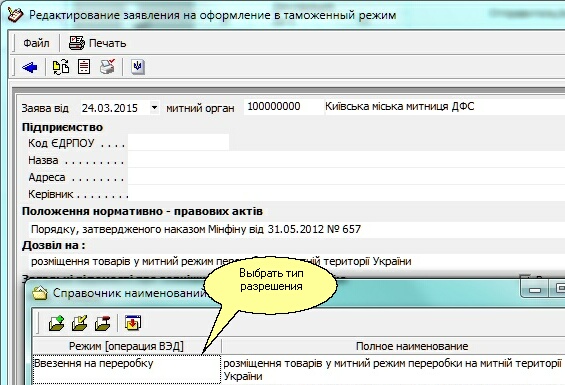Click the Ukrainian trident document icon
565x385 pixels.
point(138,67)
